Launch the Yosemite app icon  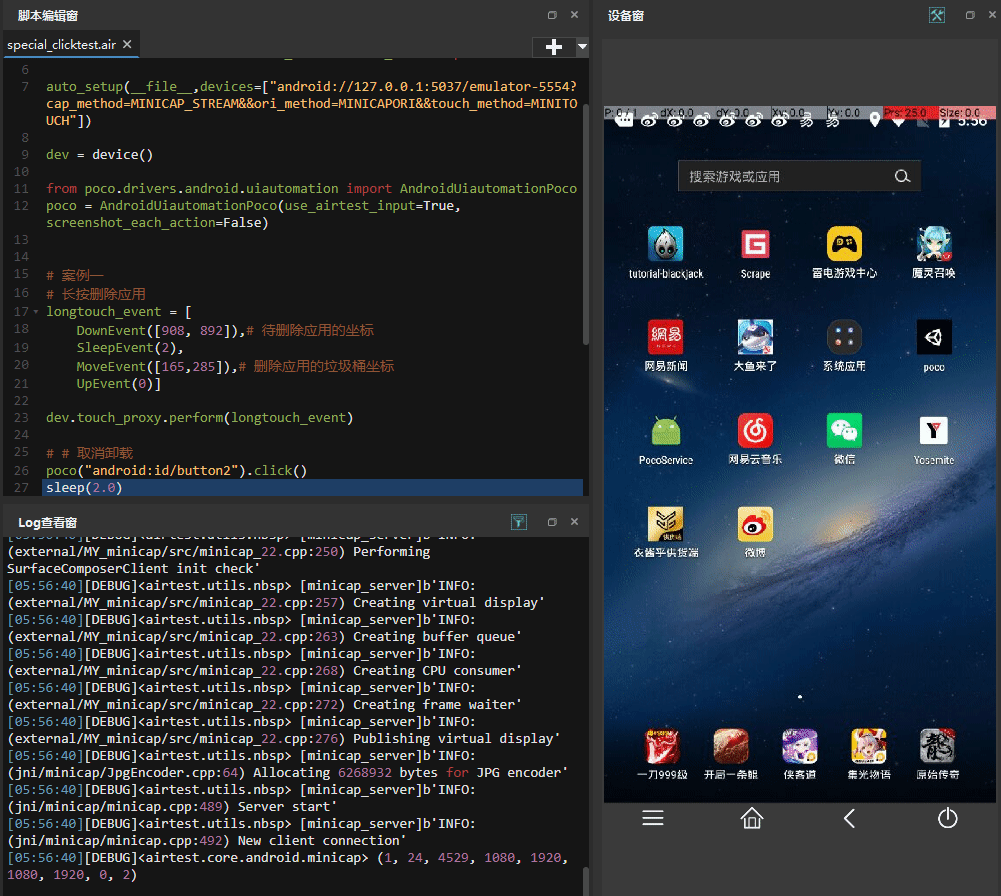click(934, 431)
